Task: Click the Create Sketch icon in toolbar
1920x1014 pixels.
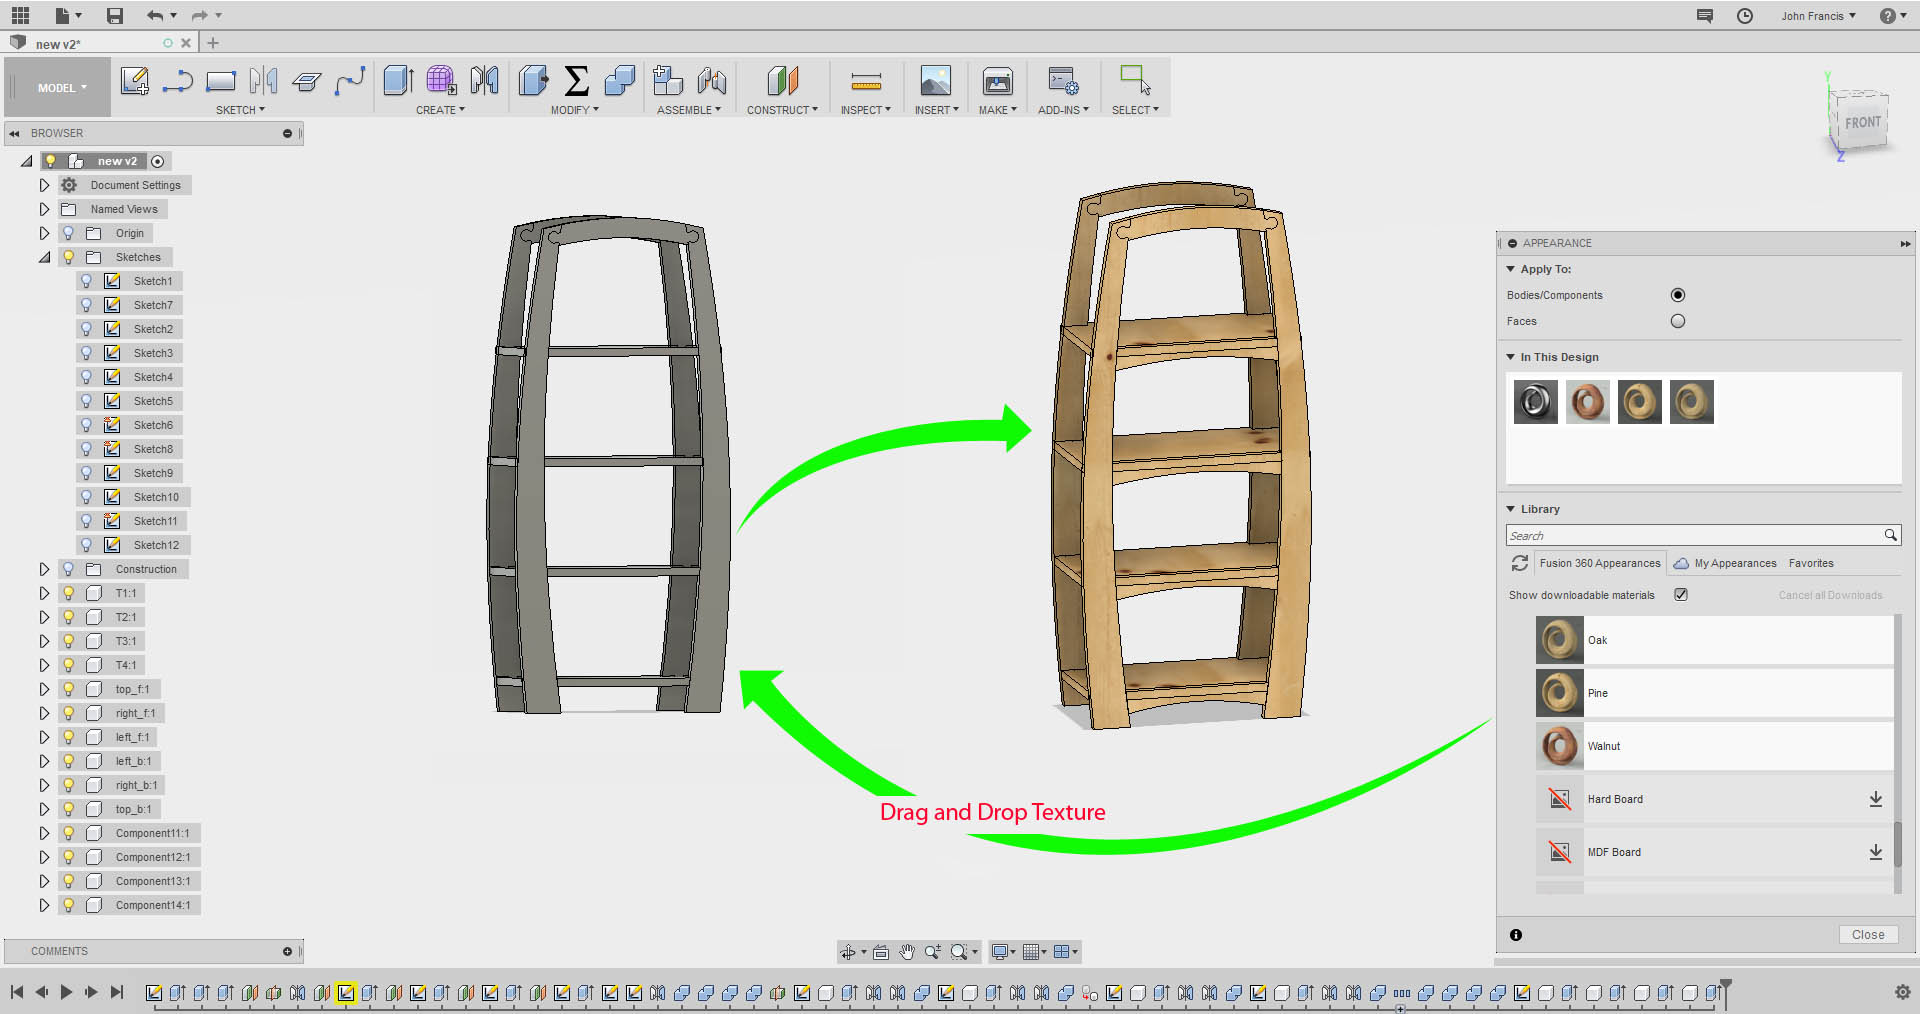Action: pos(134,81)
